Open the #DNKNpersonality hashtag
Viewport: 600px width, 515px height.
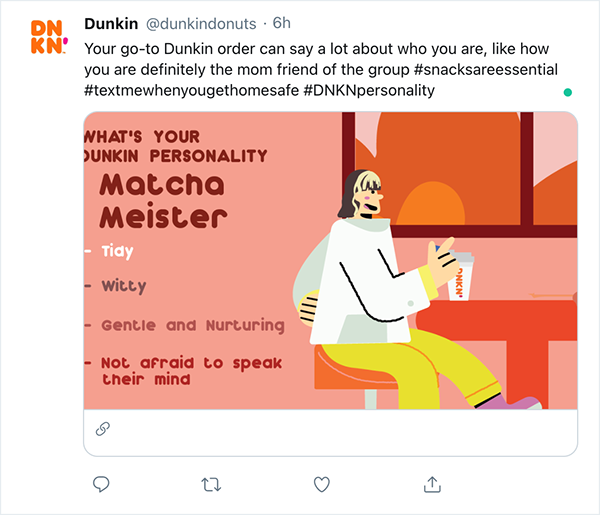click(x=369, y=91)
